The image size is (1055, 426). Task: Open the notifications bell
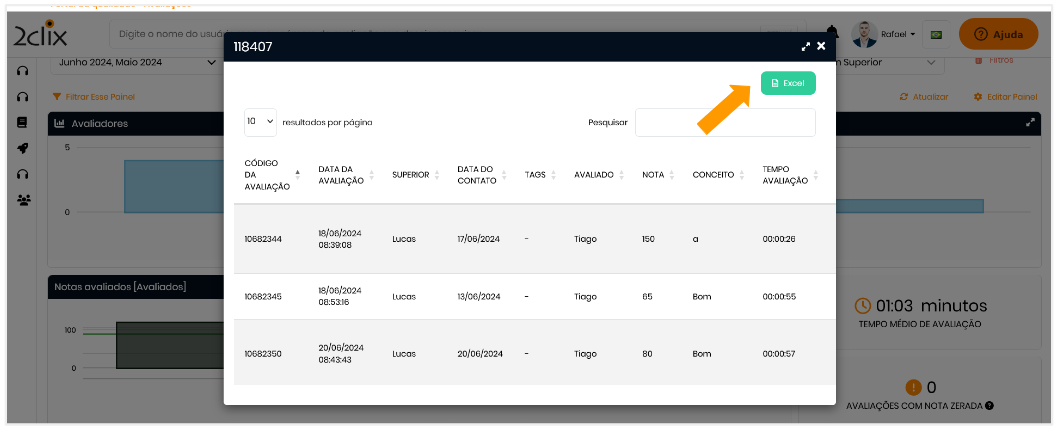[x=833, y=33]
